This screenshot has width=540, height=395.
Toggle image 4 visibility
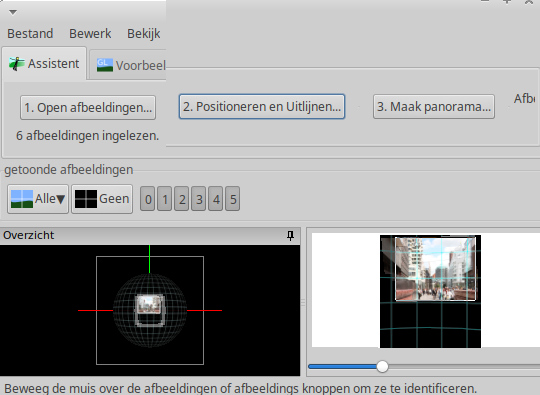pyautogui.click(x=216, y=199)
